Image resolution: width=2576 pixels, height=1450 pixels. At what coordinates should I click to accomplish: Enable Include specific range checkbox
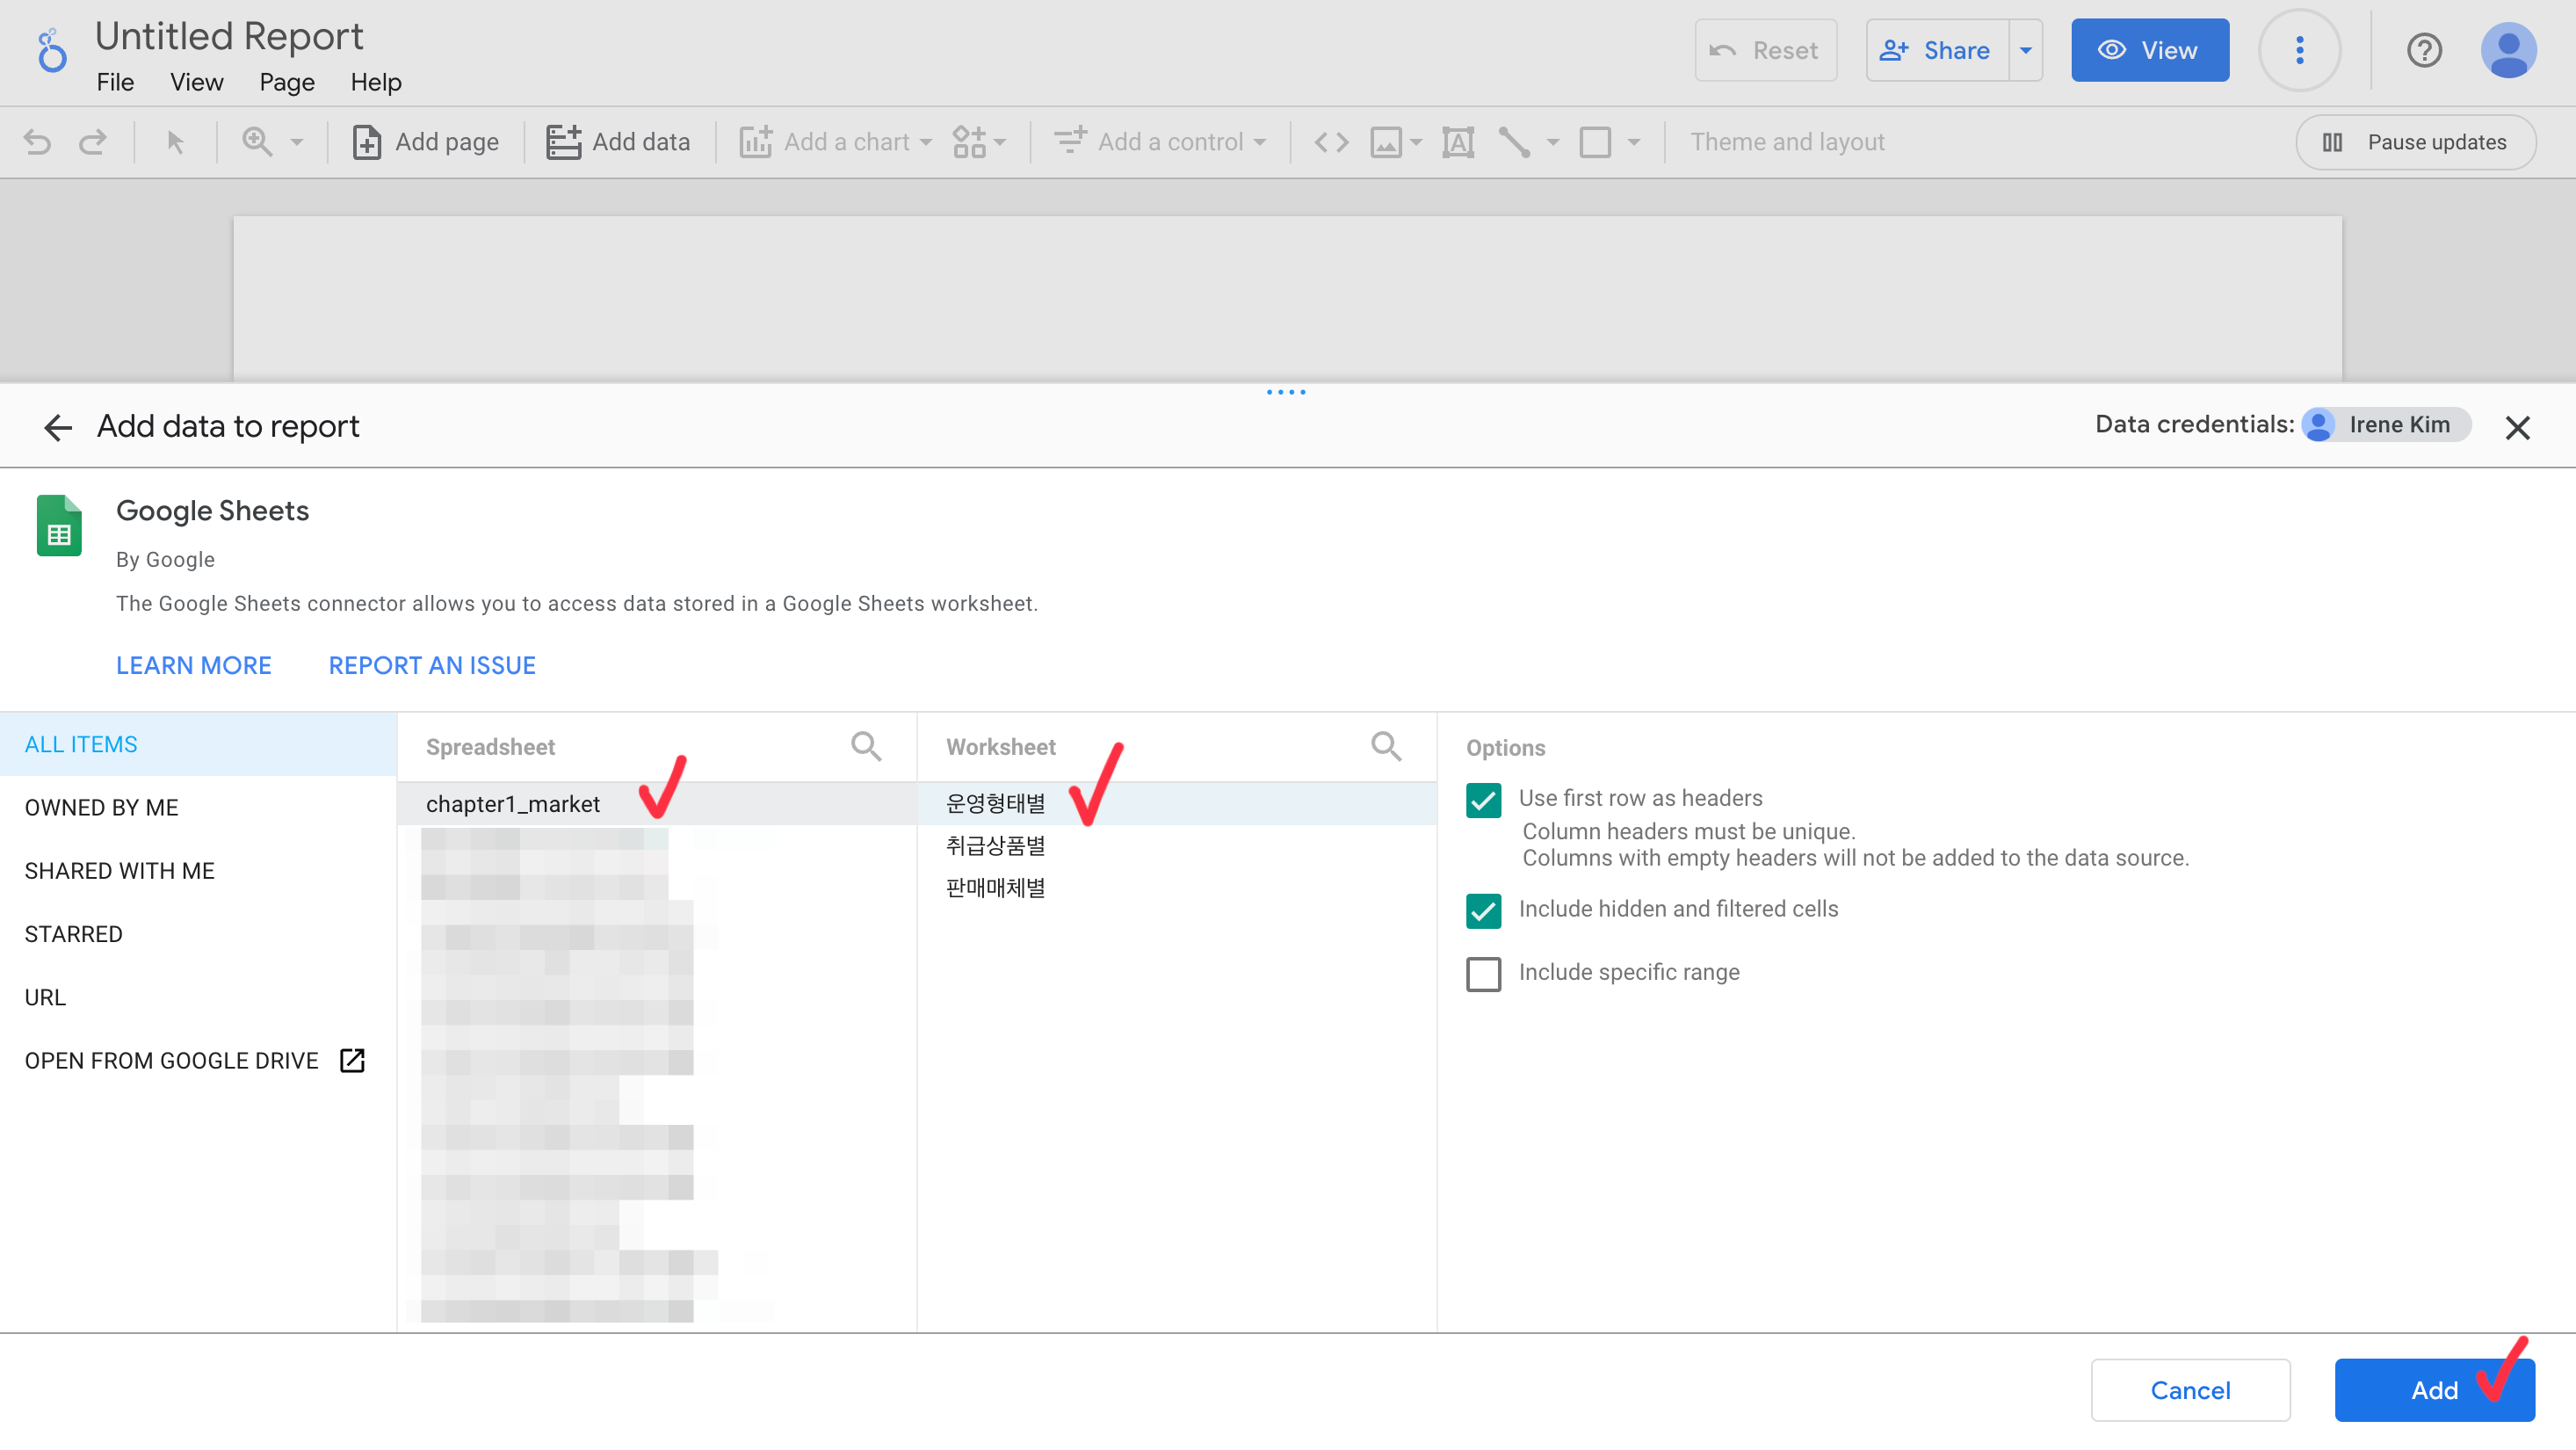pyautogui.click(x=1483, y=973)
